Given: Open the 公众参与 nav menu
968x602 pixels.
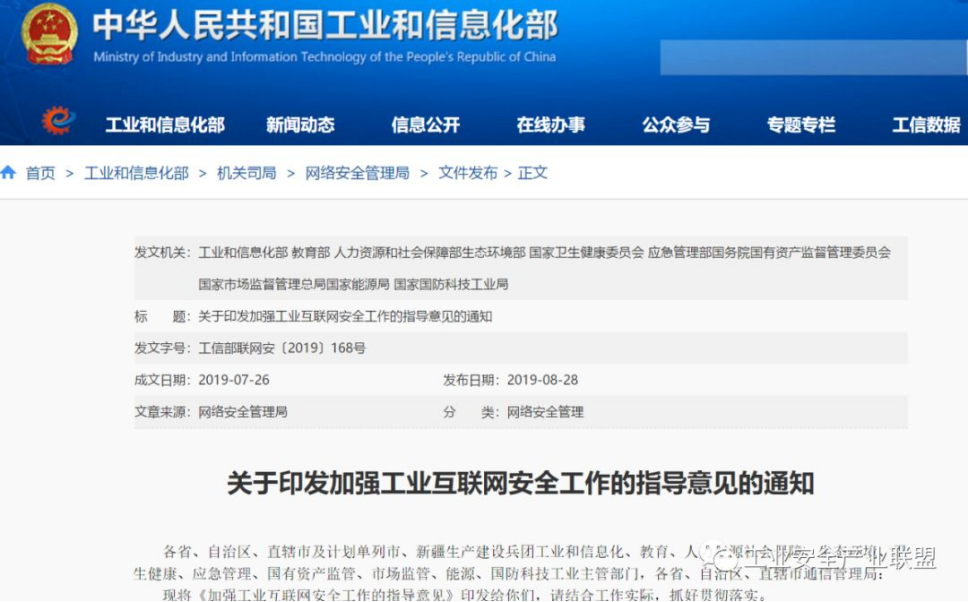Looking at the screenshot, I should pos(676,125).
